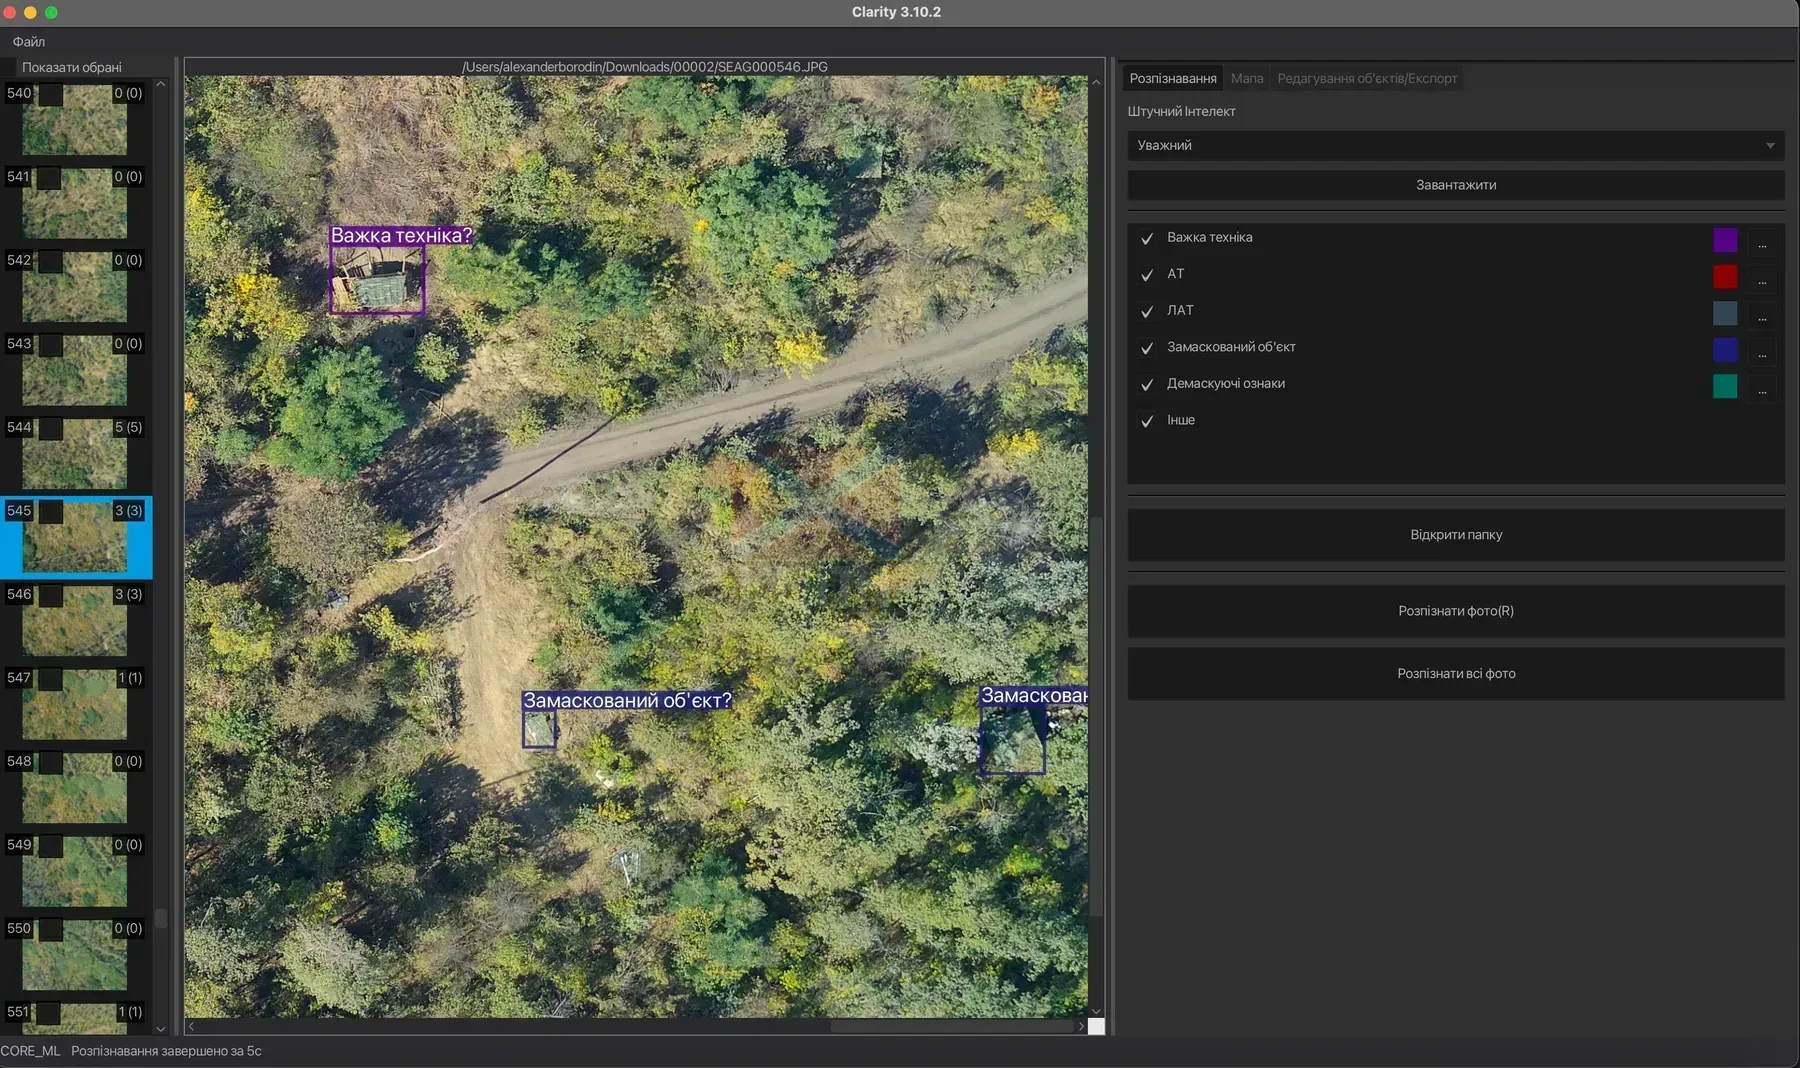This screenshot has height=1068, width=1800.
Task: Switch to the Мапа tab
Action: pos(1247,78)
